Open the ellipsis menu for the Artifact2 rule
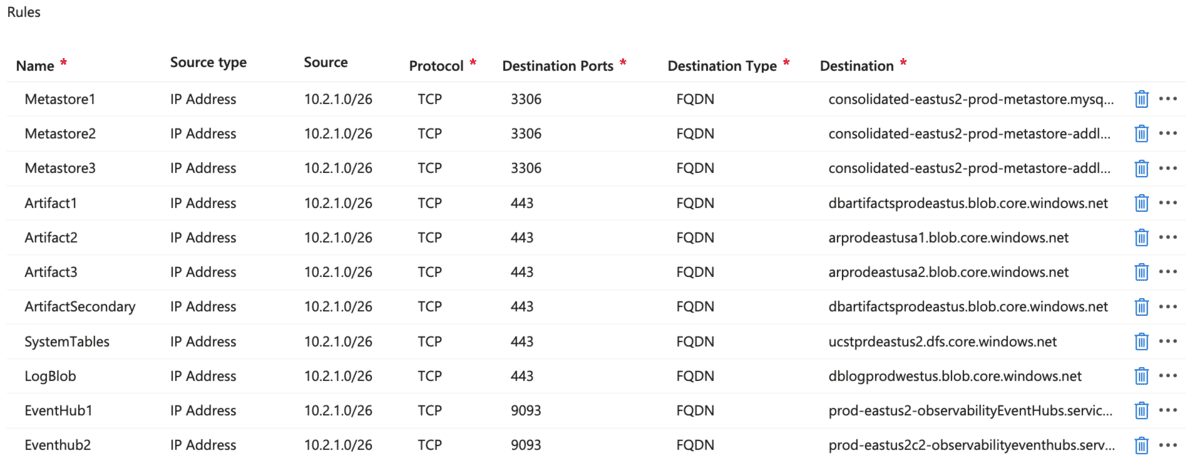This screenshot has height=458, width=1200. point(1168,238)
